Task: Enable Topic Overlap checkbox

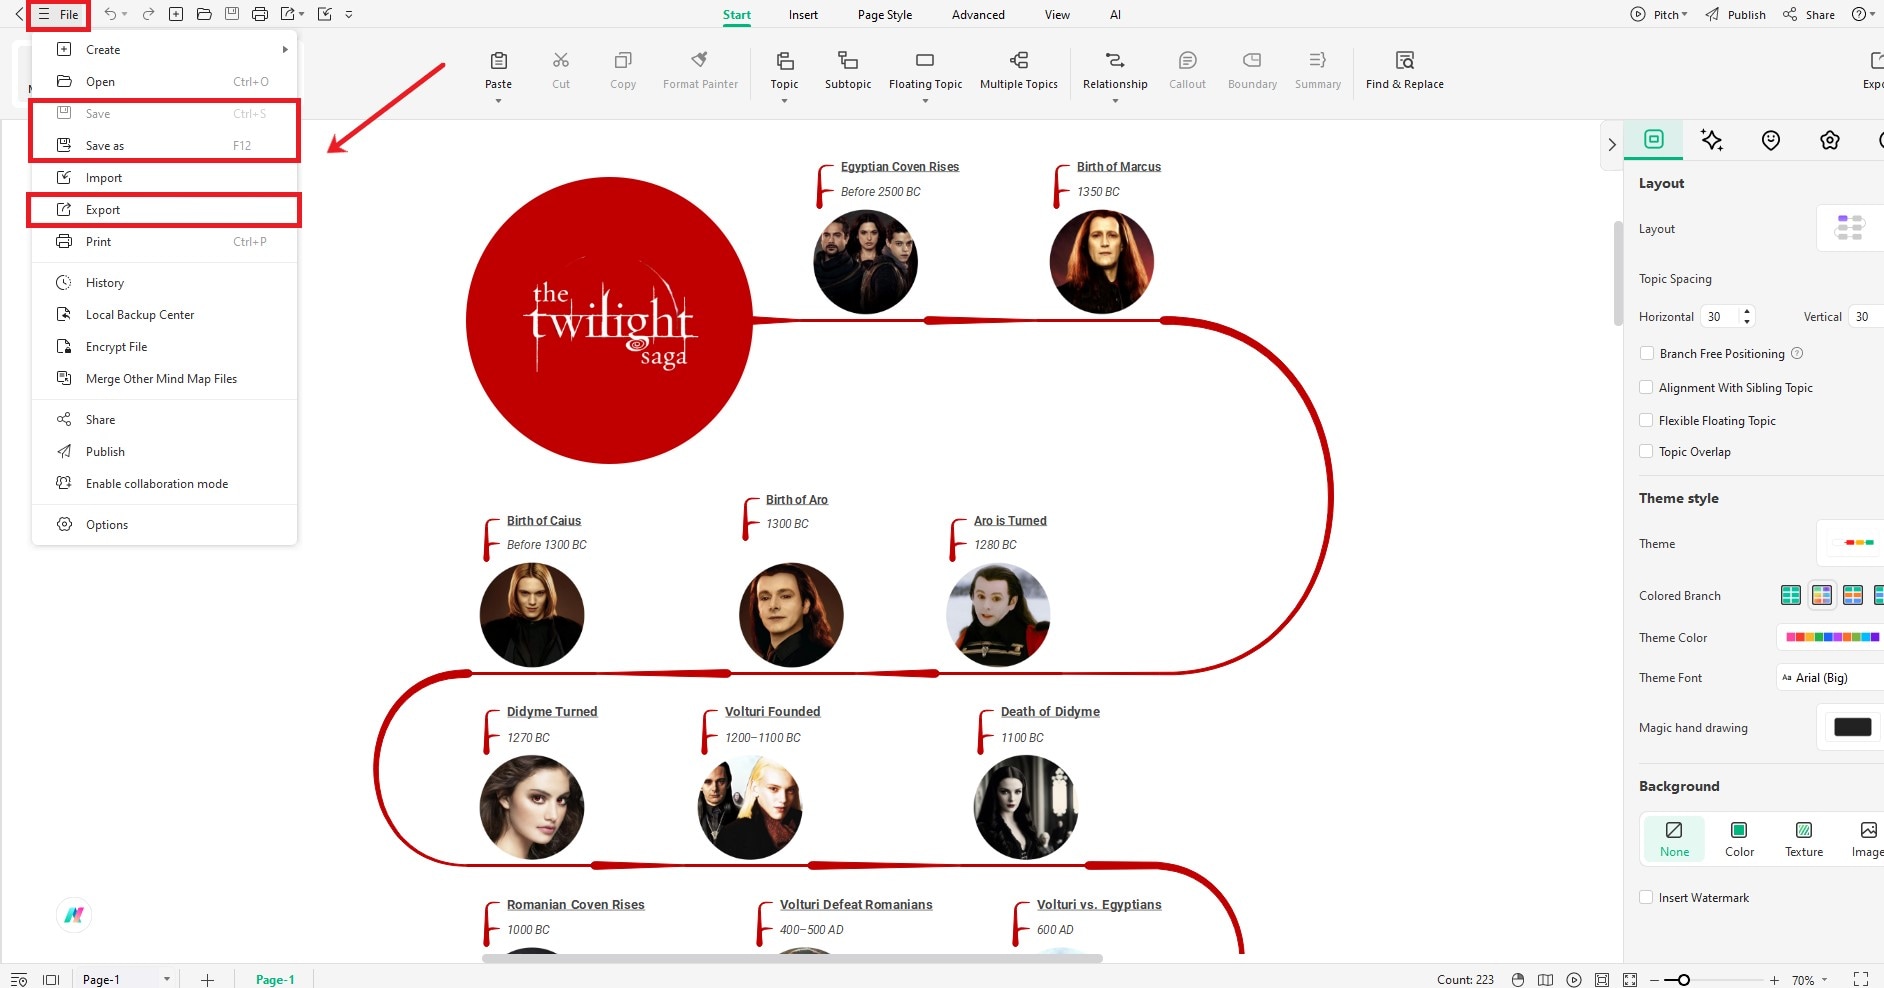Action: 1646,451
